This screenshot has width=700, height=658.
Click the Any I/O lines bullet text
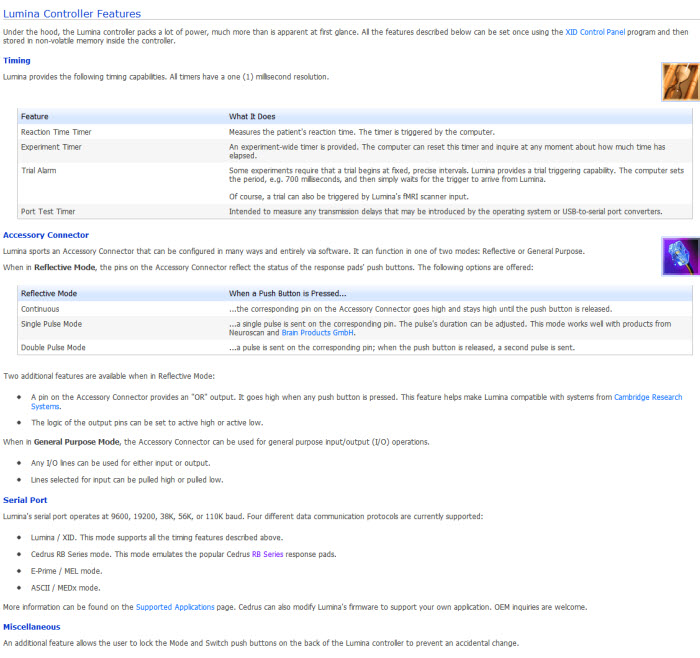click(121, 463)
